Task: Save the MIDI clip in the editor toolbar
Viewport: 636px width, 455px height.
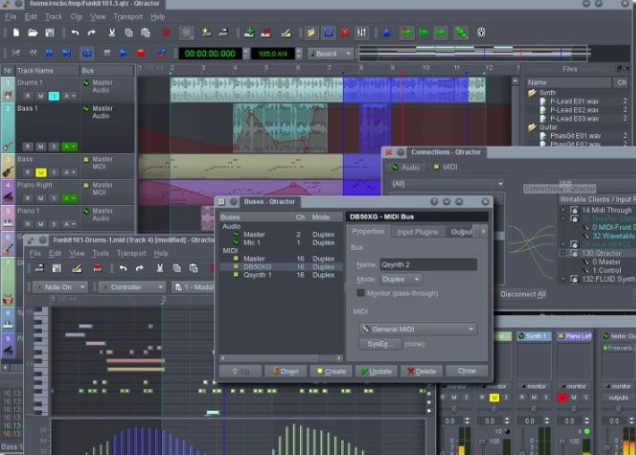Action: tap(57, 268)
